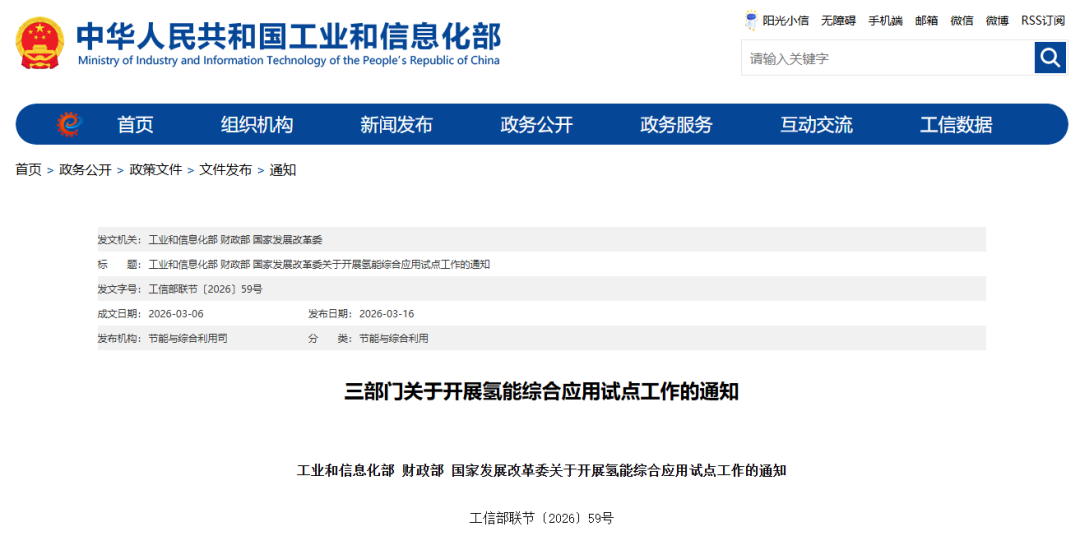The image size is (1080, 536).
Task: Select 互动交流 navigation item
Action: 816,125
